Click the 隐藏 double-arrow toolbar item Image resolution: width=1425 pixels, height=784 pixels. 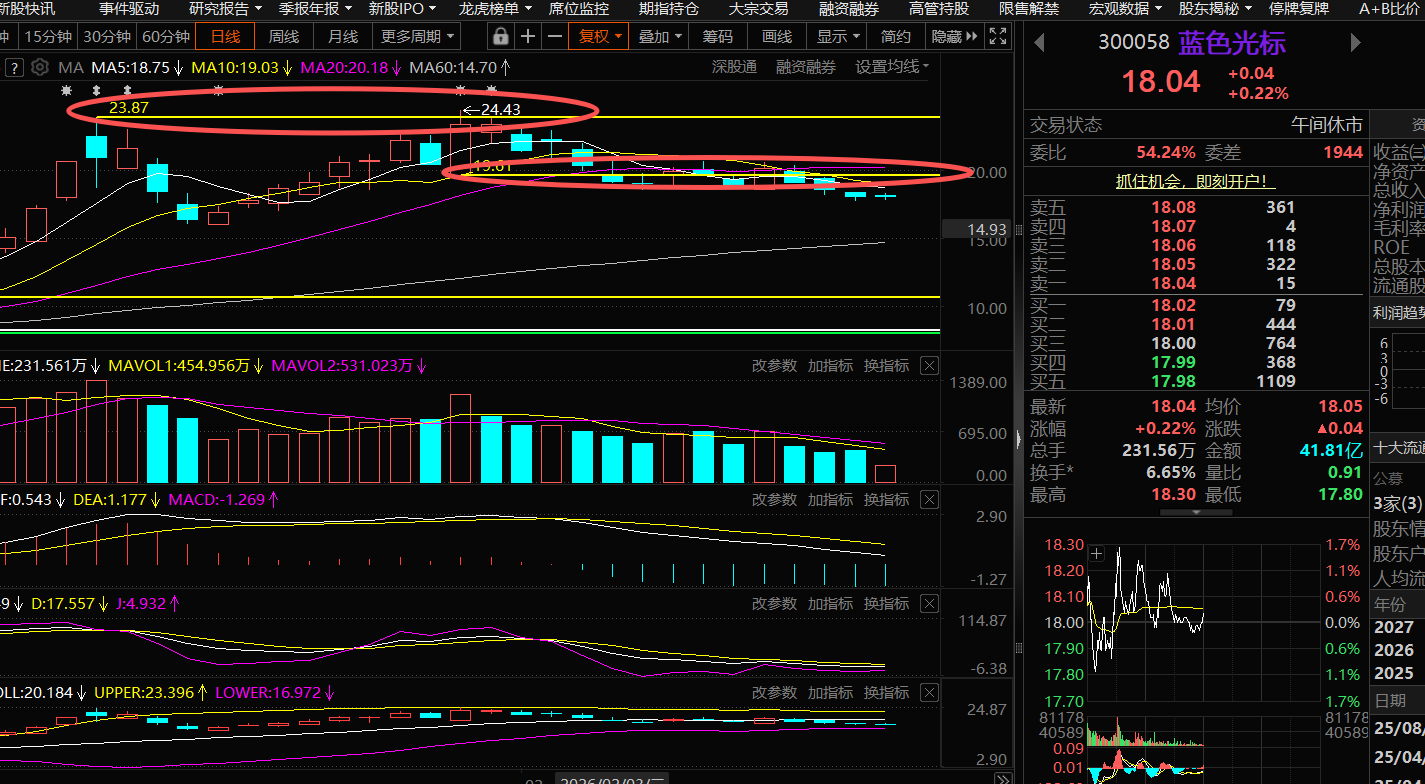click(x=954, y=37)
